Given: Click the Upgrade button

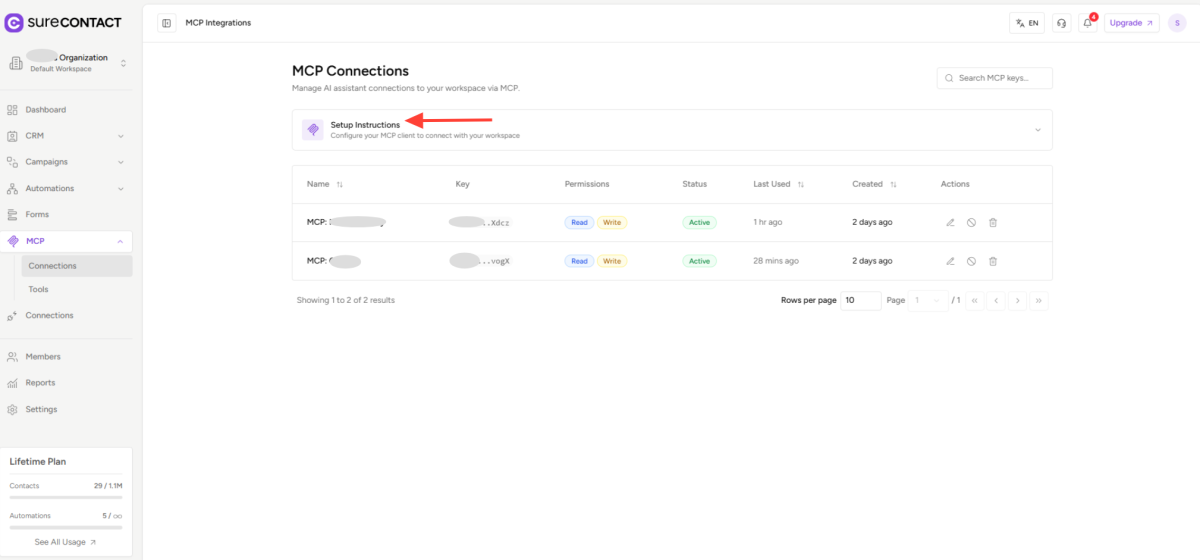Looking at the screenshot, I should (1131, 23).
